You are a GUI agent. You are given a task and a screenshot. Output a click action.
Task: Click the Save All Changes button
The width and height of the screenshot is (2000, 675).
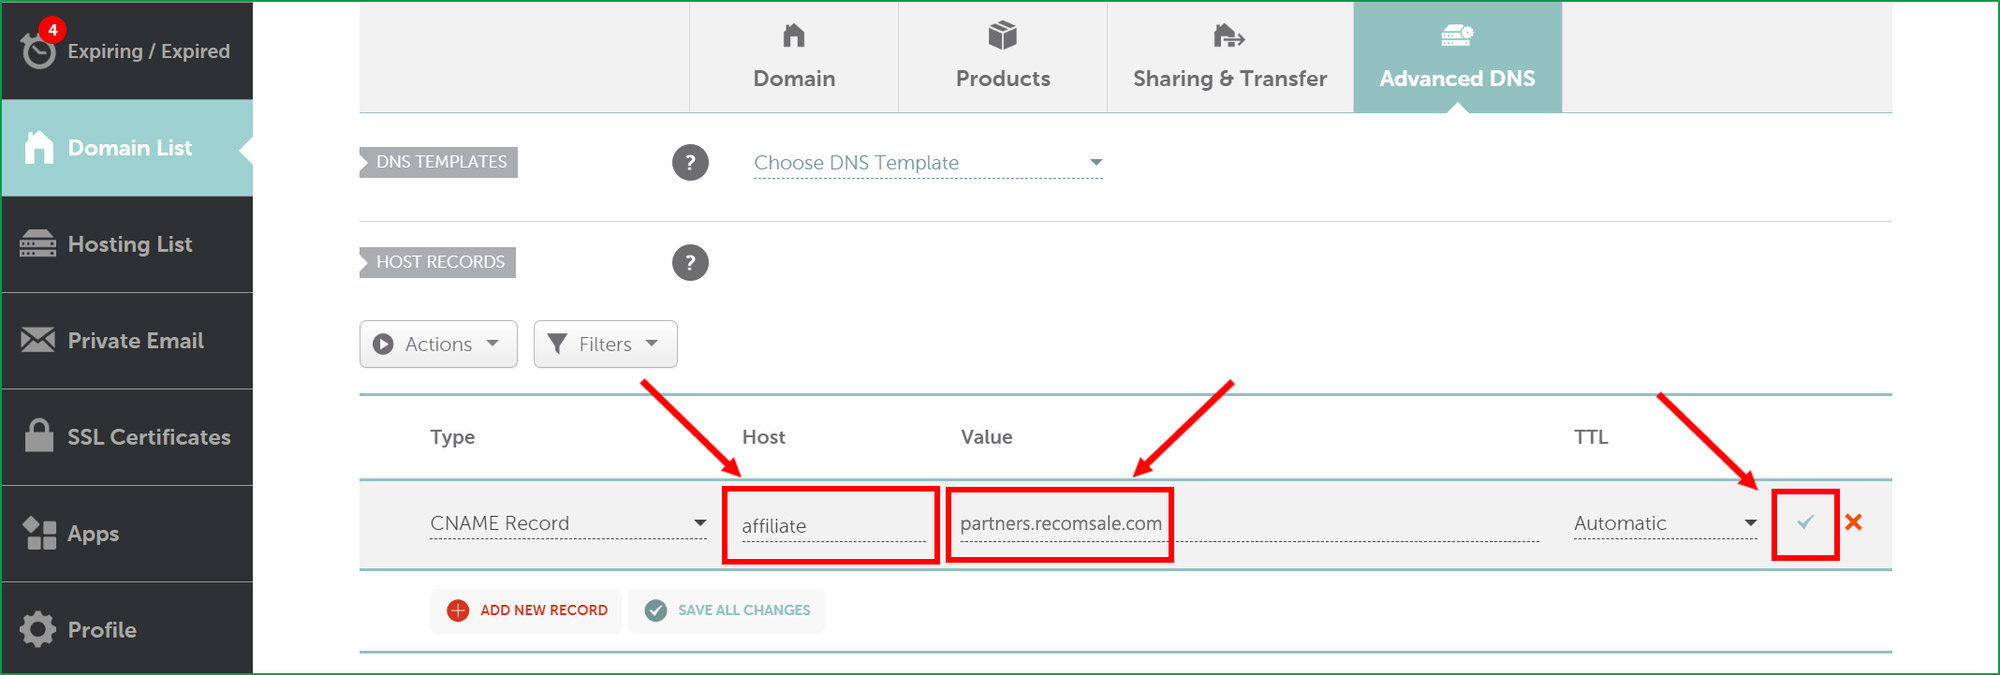point(727,610)
